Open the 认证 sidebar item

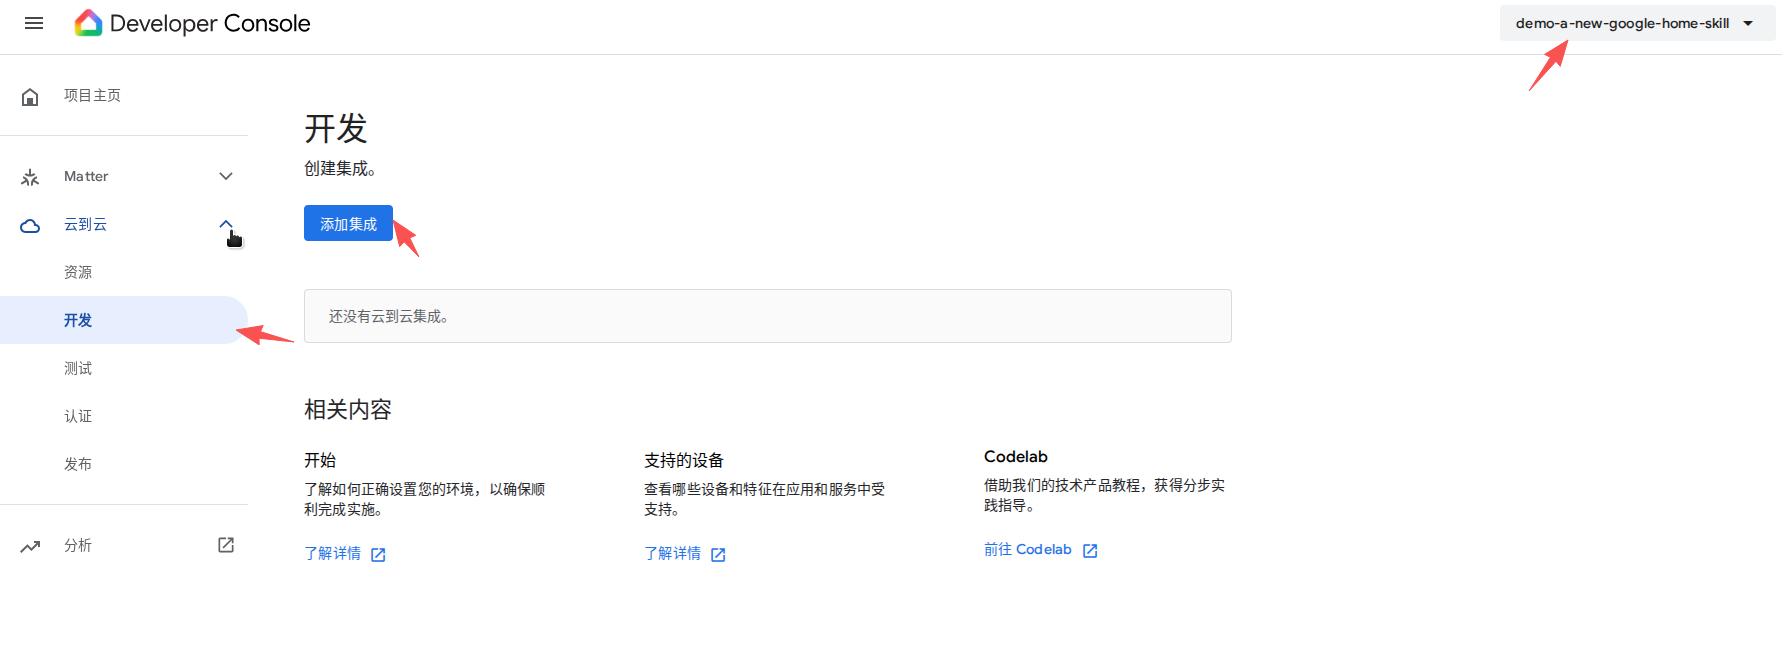coord(78,416)
